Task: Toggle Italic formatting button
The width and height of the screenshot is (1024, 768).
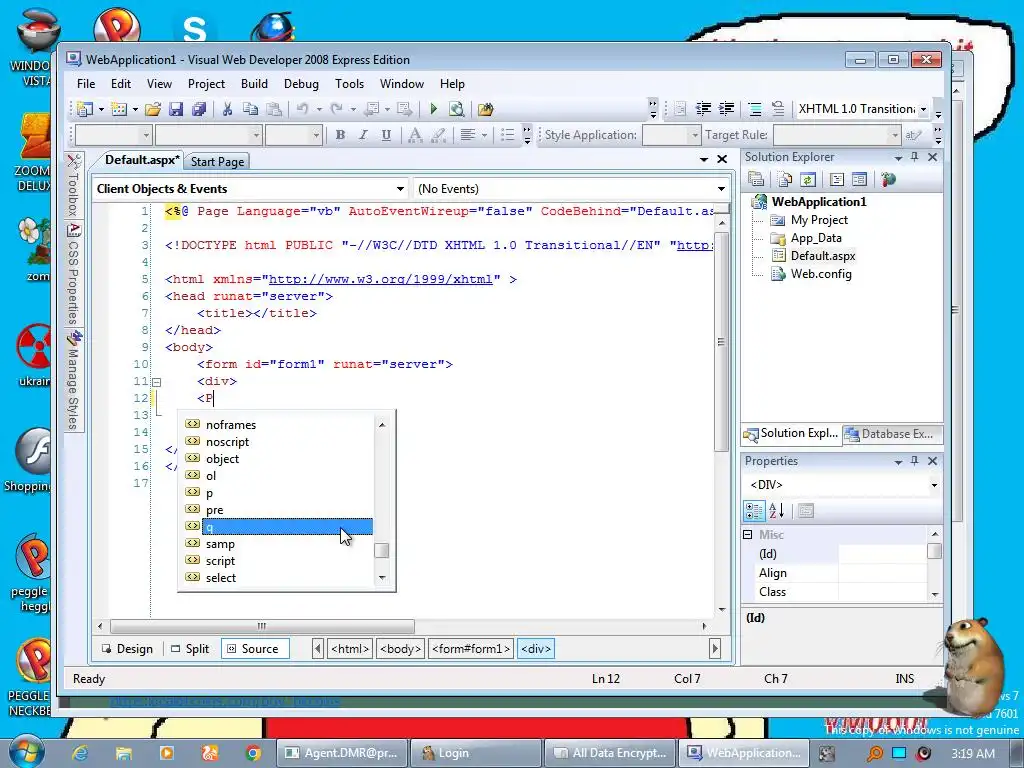Action: [x=363, y=135]
